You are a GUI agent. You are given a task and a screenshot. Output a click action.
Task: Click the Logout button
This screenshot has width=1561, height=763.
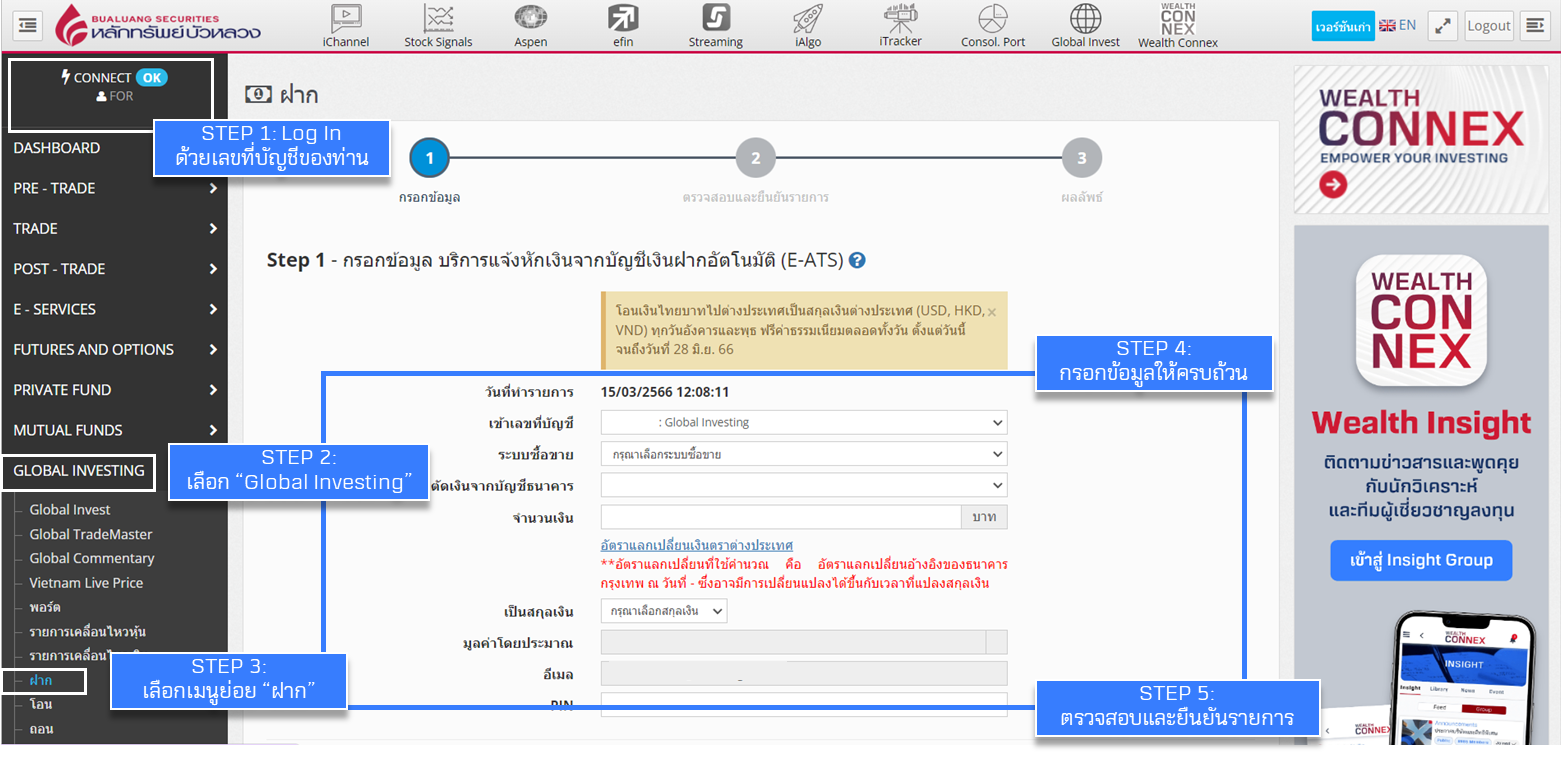click(1489, 26)
